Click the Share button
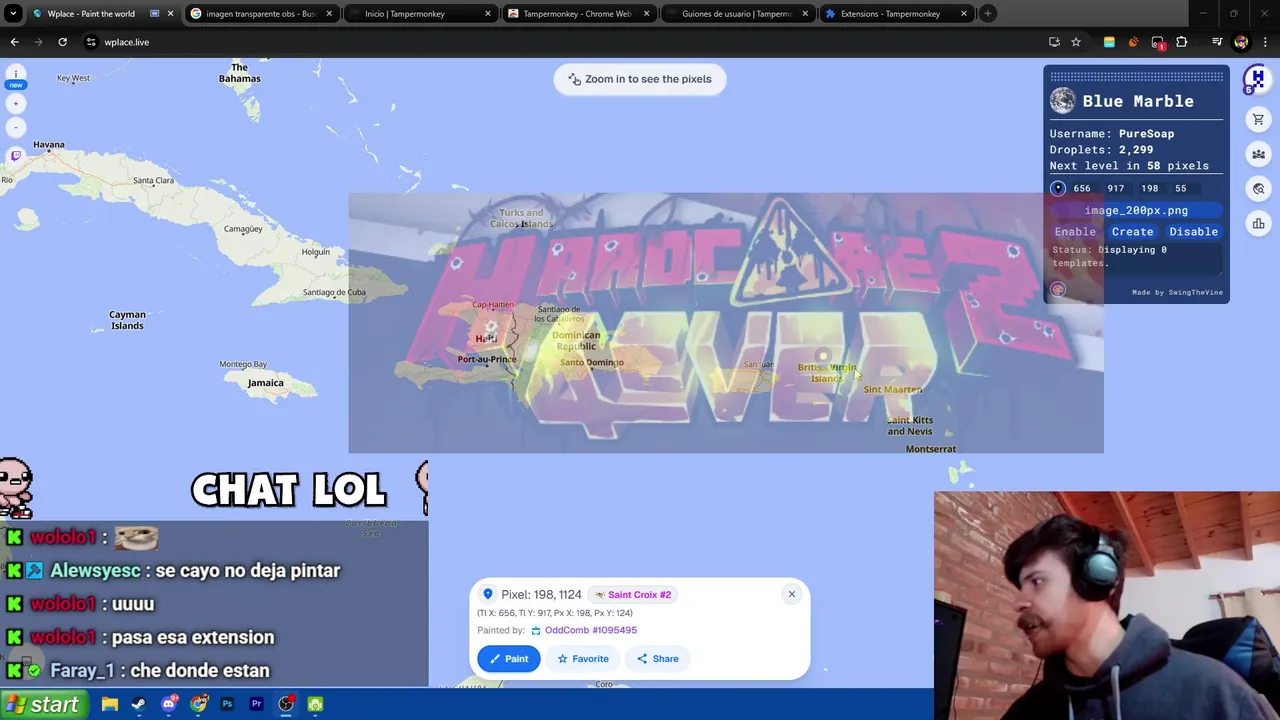This screenshot has width=1280, height=720. coord(658,658)
